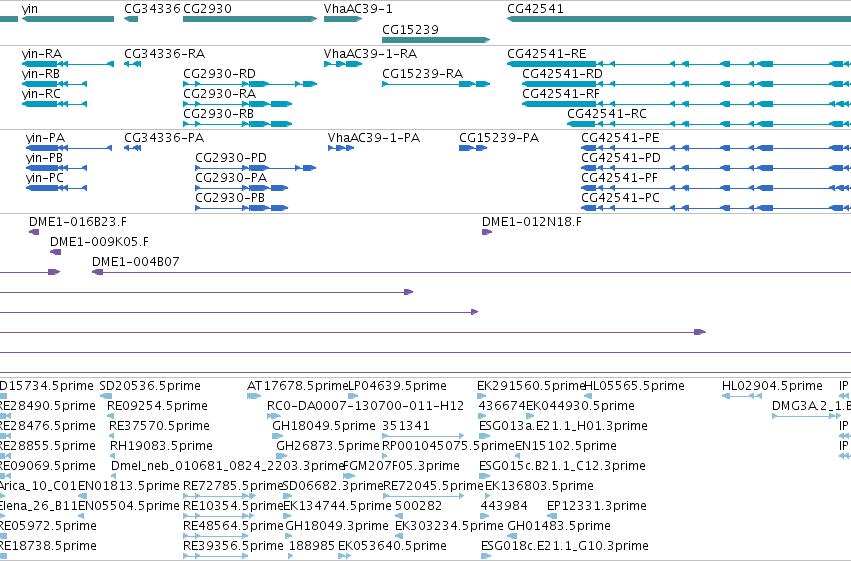Click transcript CG2930-RB
The width and height of the screenshot is (851, 561).
tap(219, 114)
